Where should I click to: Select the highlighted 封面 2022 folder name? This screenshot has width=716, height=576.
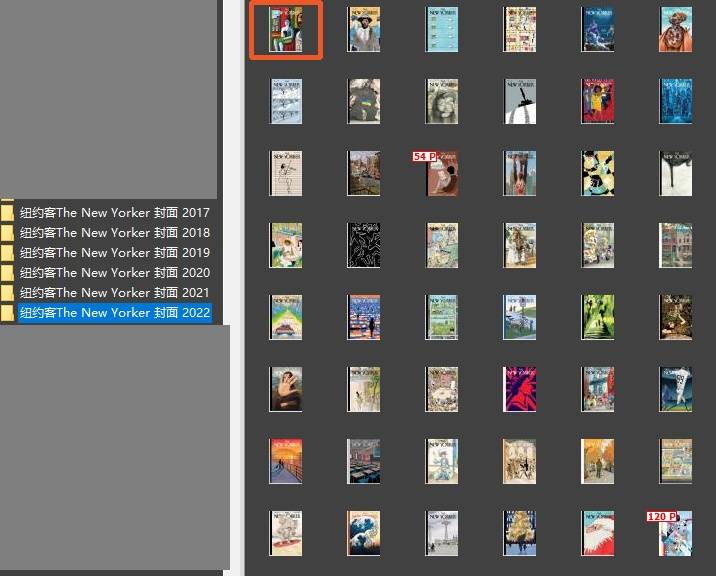[114, 313]
